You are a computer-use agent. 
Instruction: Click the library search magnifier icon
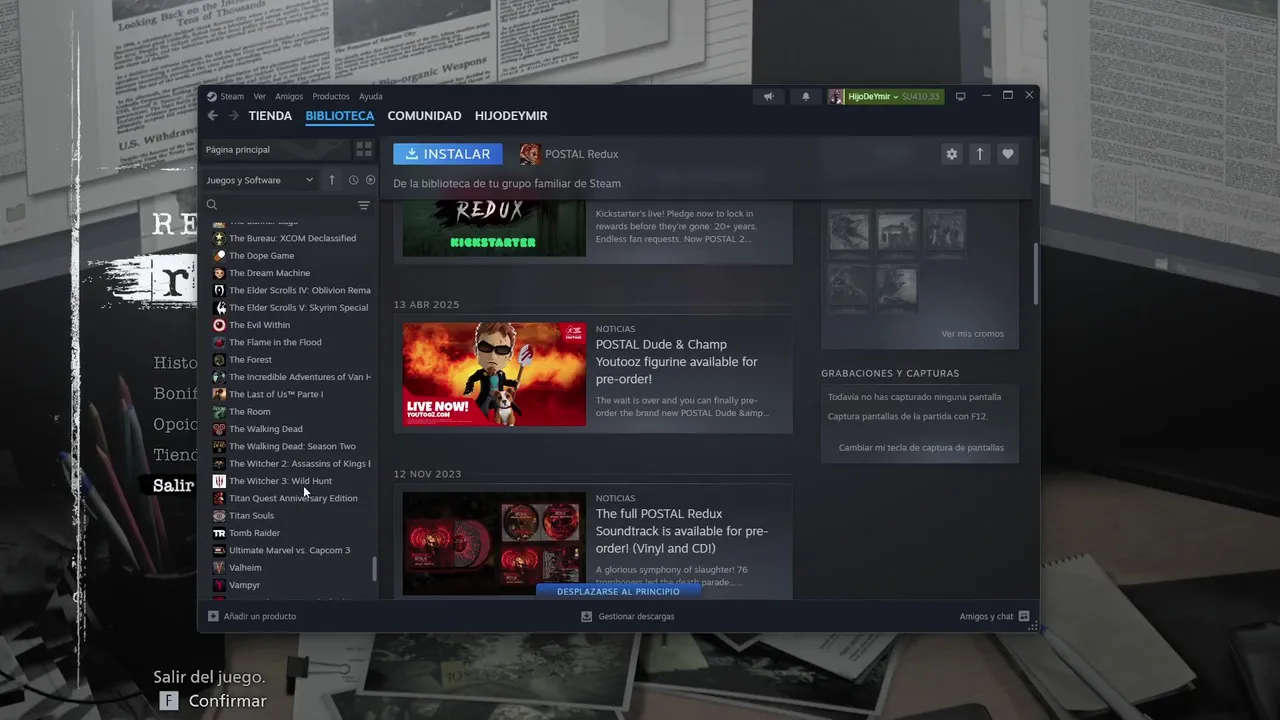point(212,205)
